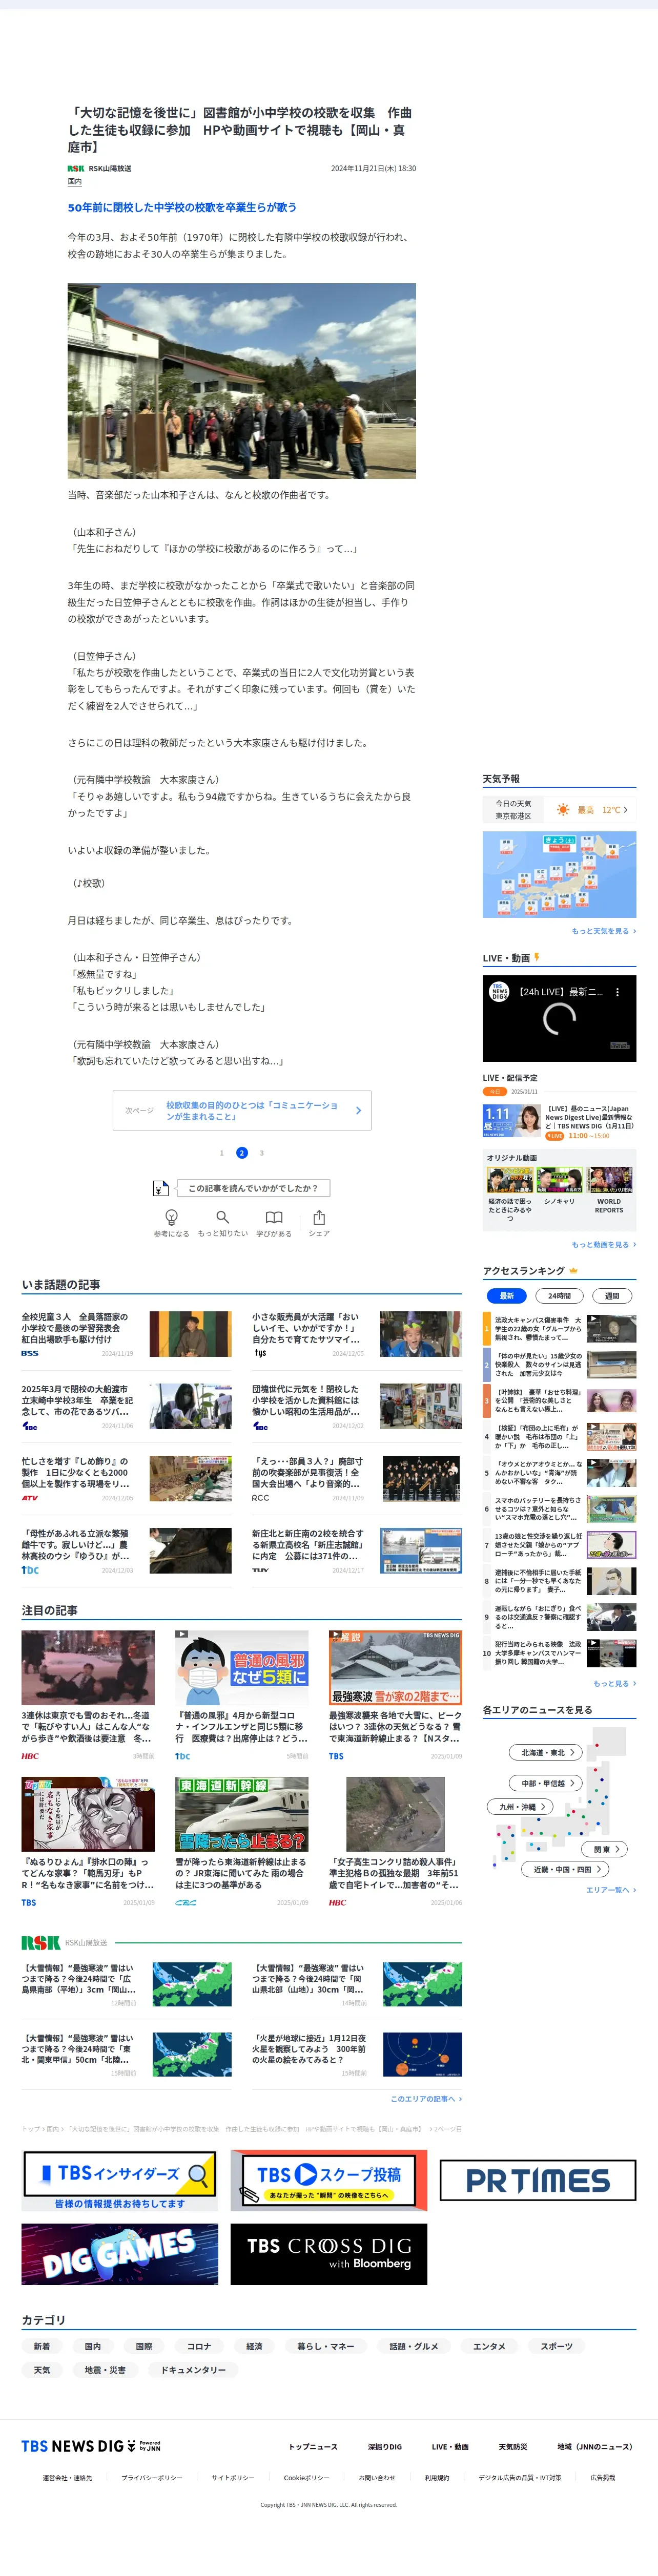Screen dimensions: 658x2576
Task: Select the 週間 ranking tab
Action: (x=612, y=1295)
